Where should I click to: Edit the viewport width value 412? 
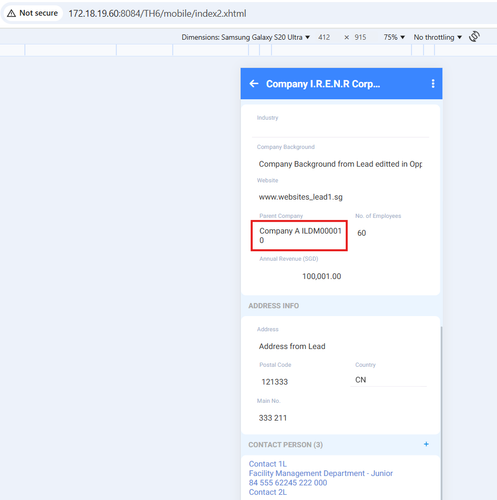(324, 37)
